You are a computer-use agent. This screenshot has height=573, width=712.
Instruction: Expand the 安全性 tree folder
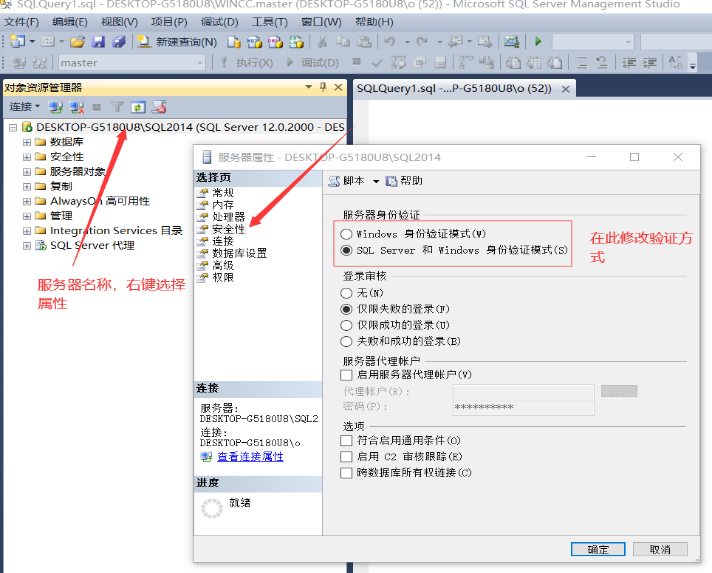[27, 157]
